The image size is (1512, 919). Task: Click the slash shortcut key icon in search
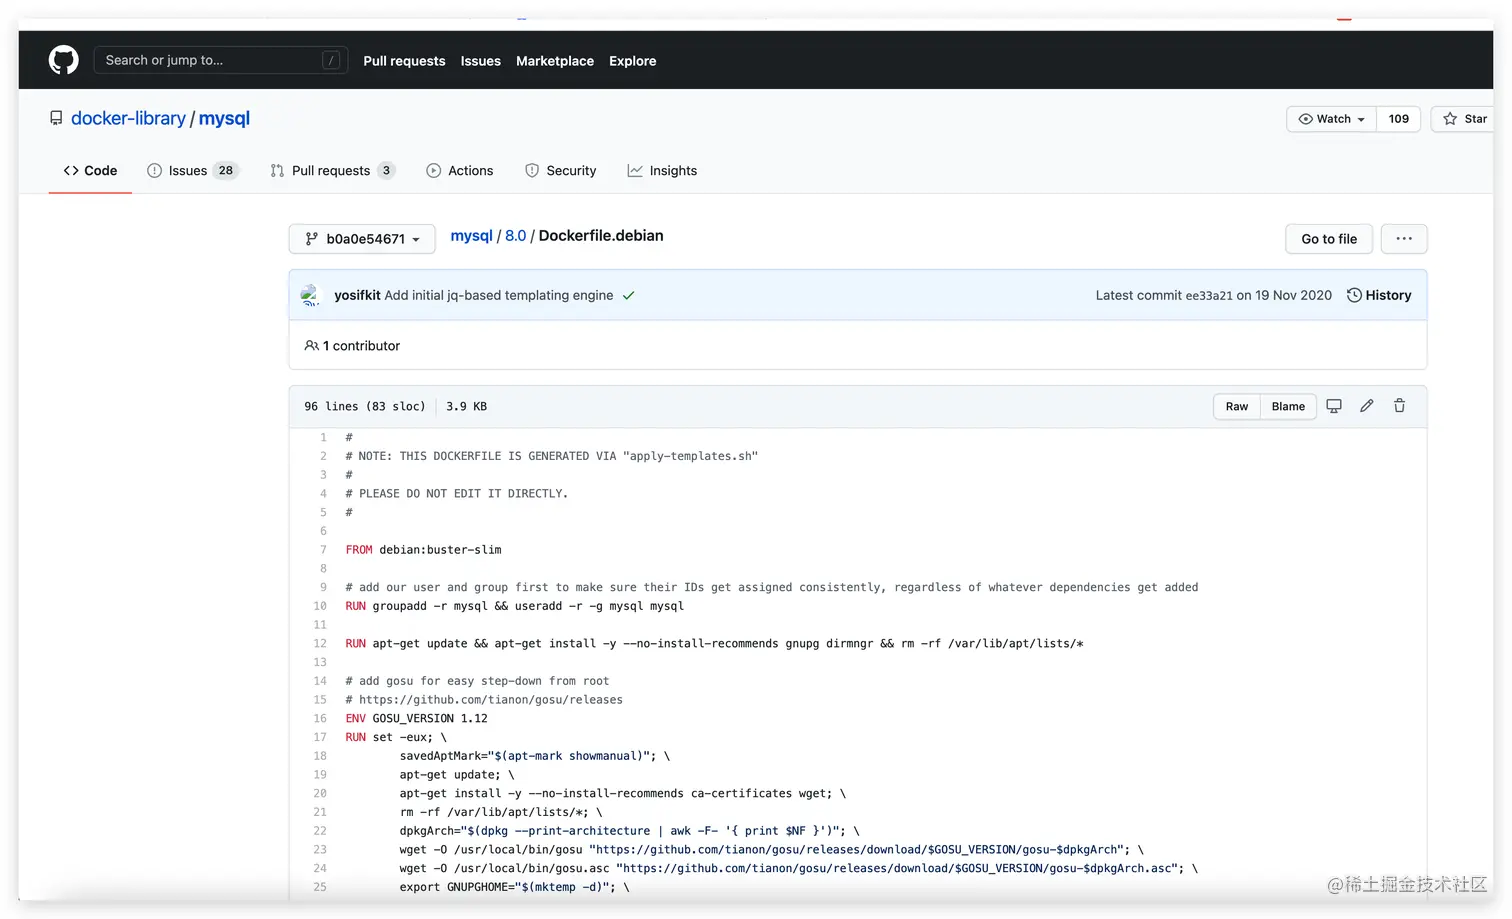[331, 60]
